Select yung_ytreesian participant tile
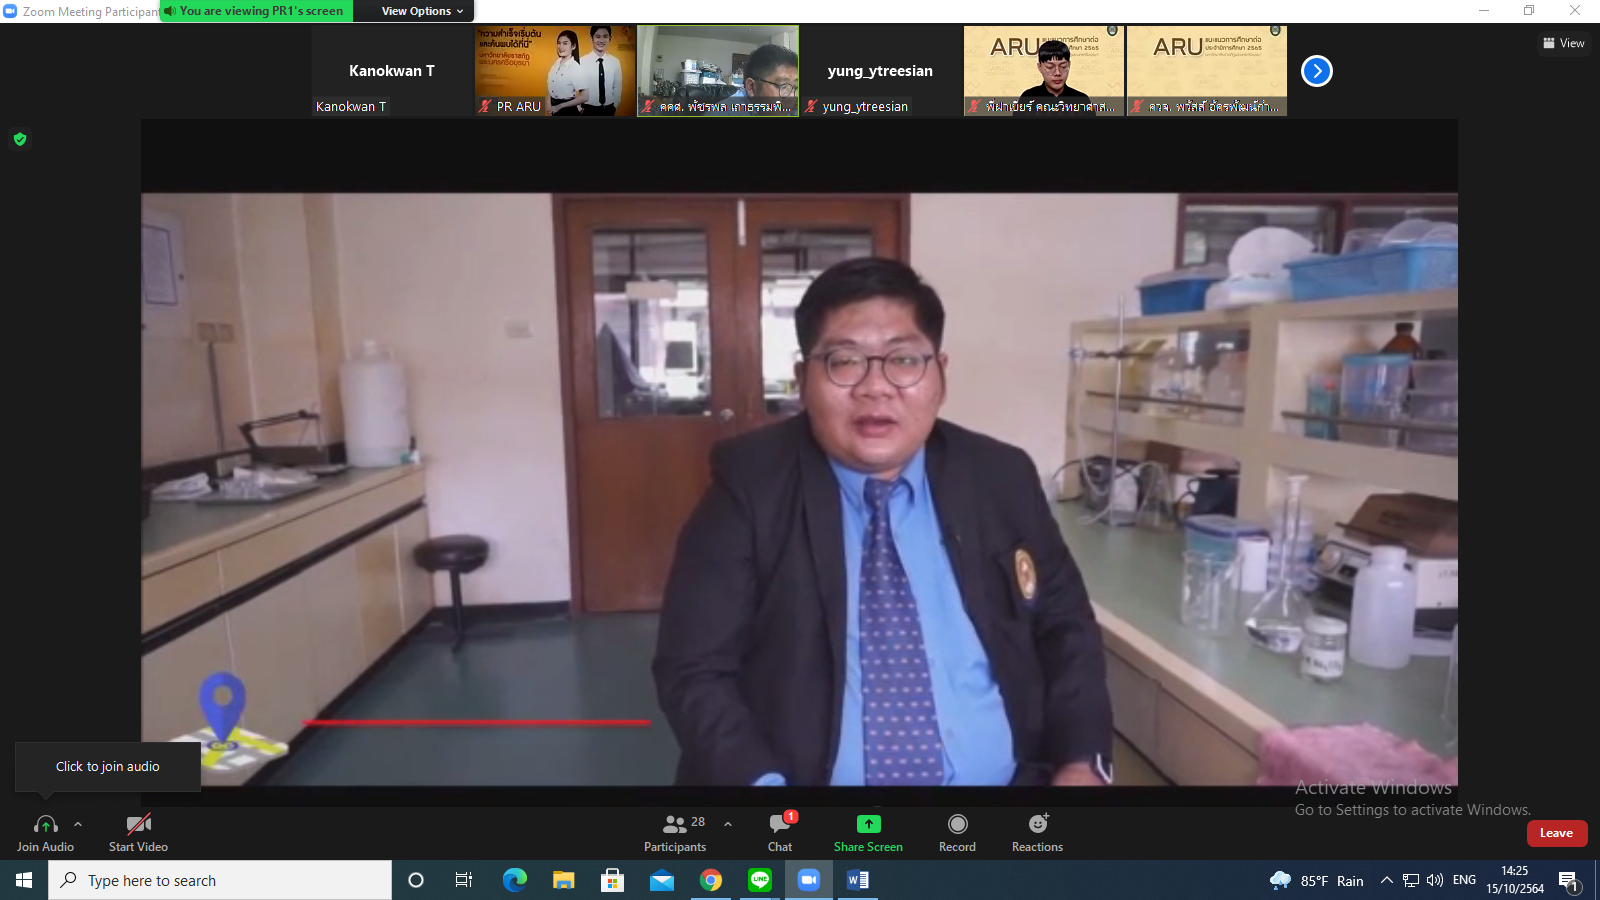The height and width of the screenshot is (900, 1600). [x=880, y=71]
